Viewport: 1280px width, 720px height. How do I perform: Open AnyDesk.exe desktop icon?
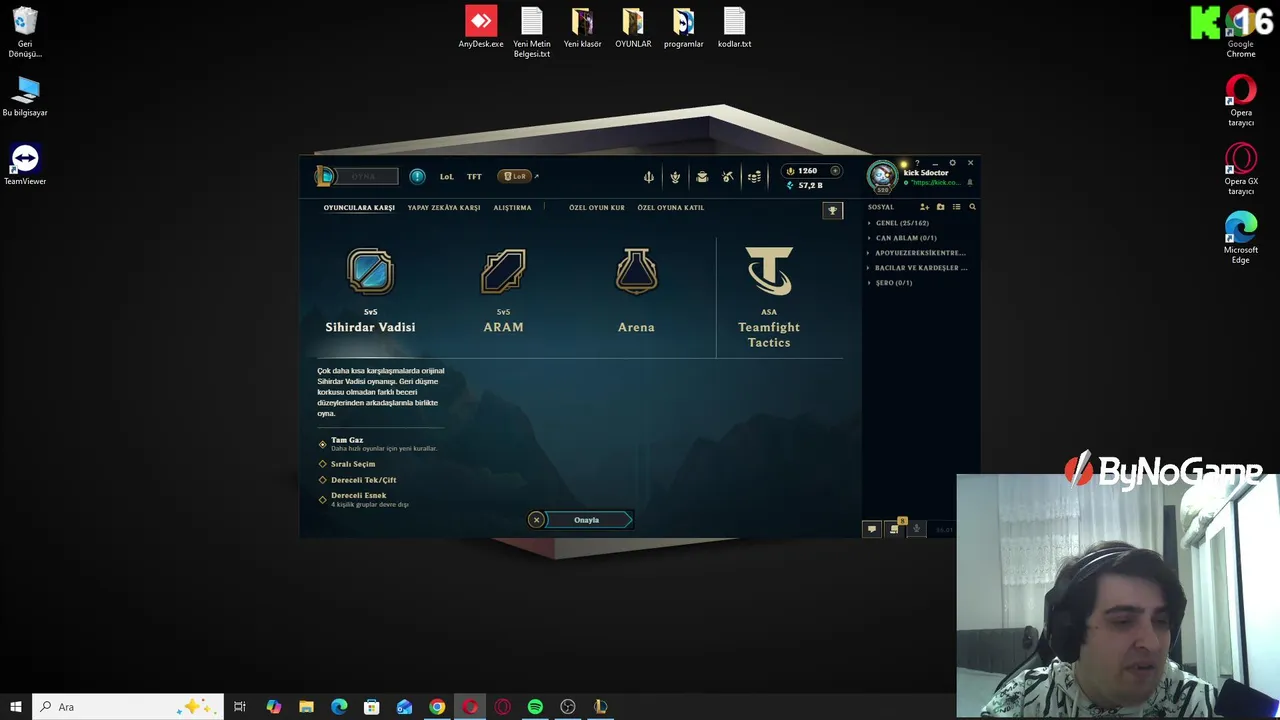[x=481, y=28]
